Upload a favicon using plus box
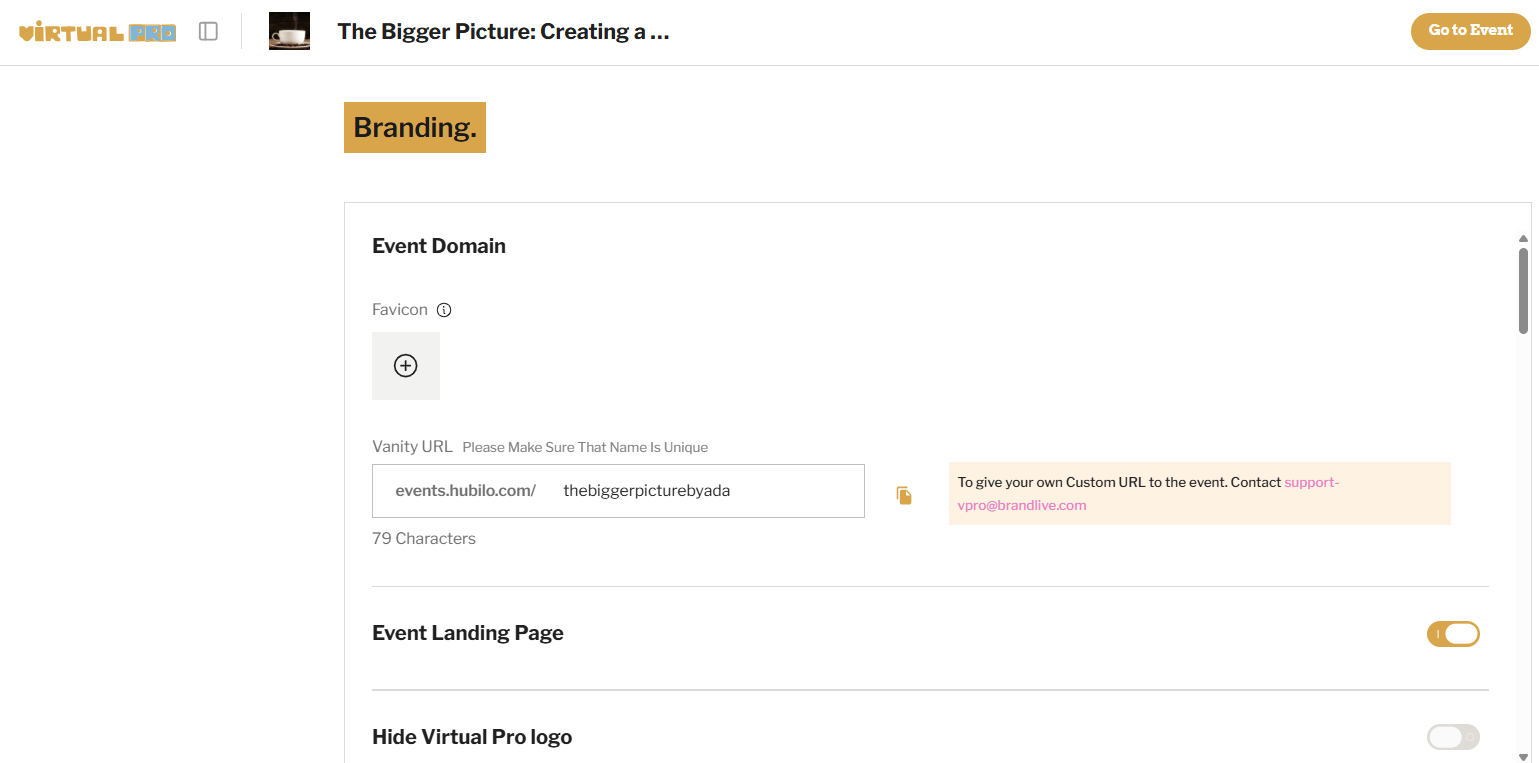The image size is (1539, 763). tap(406, 366)
